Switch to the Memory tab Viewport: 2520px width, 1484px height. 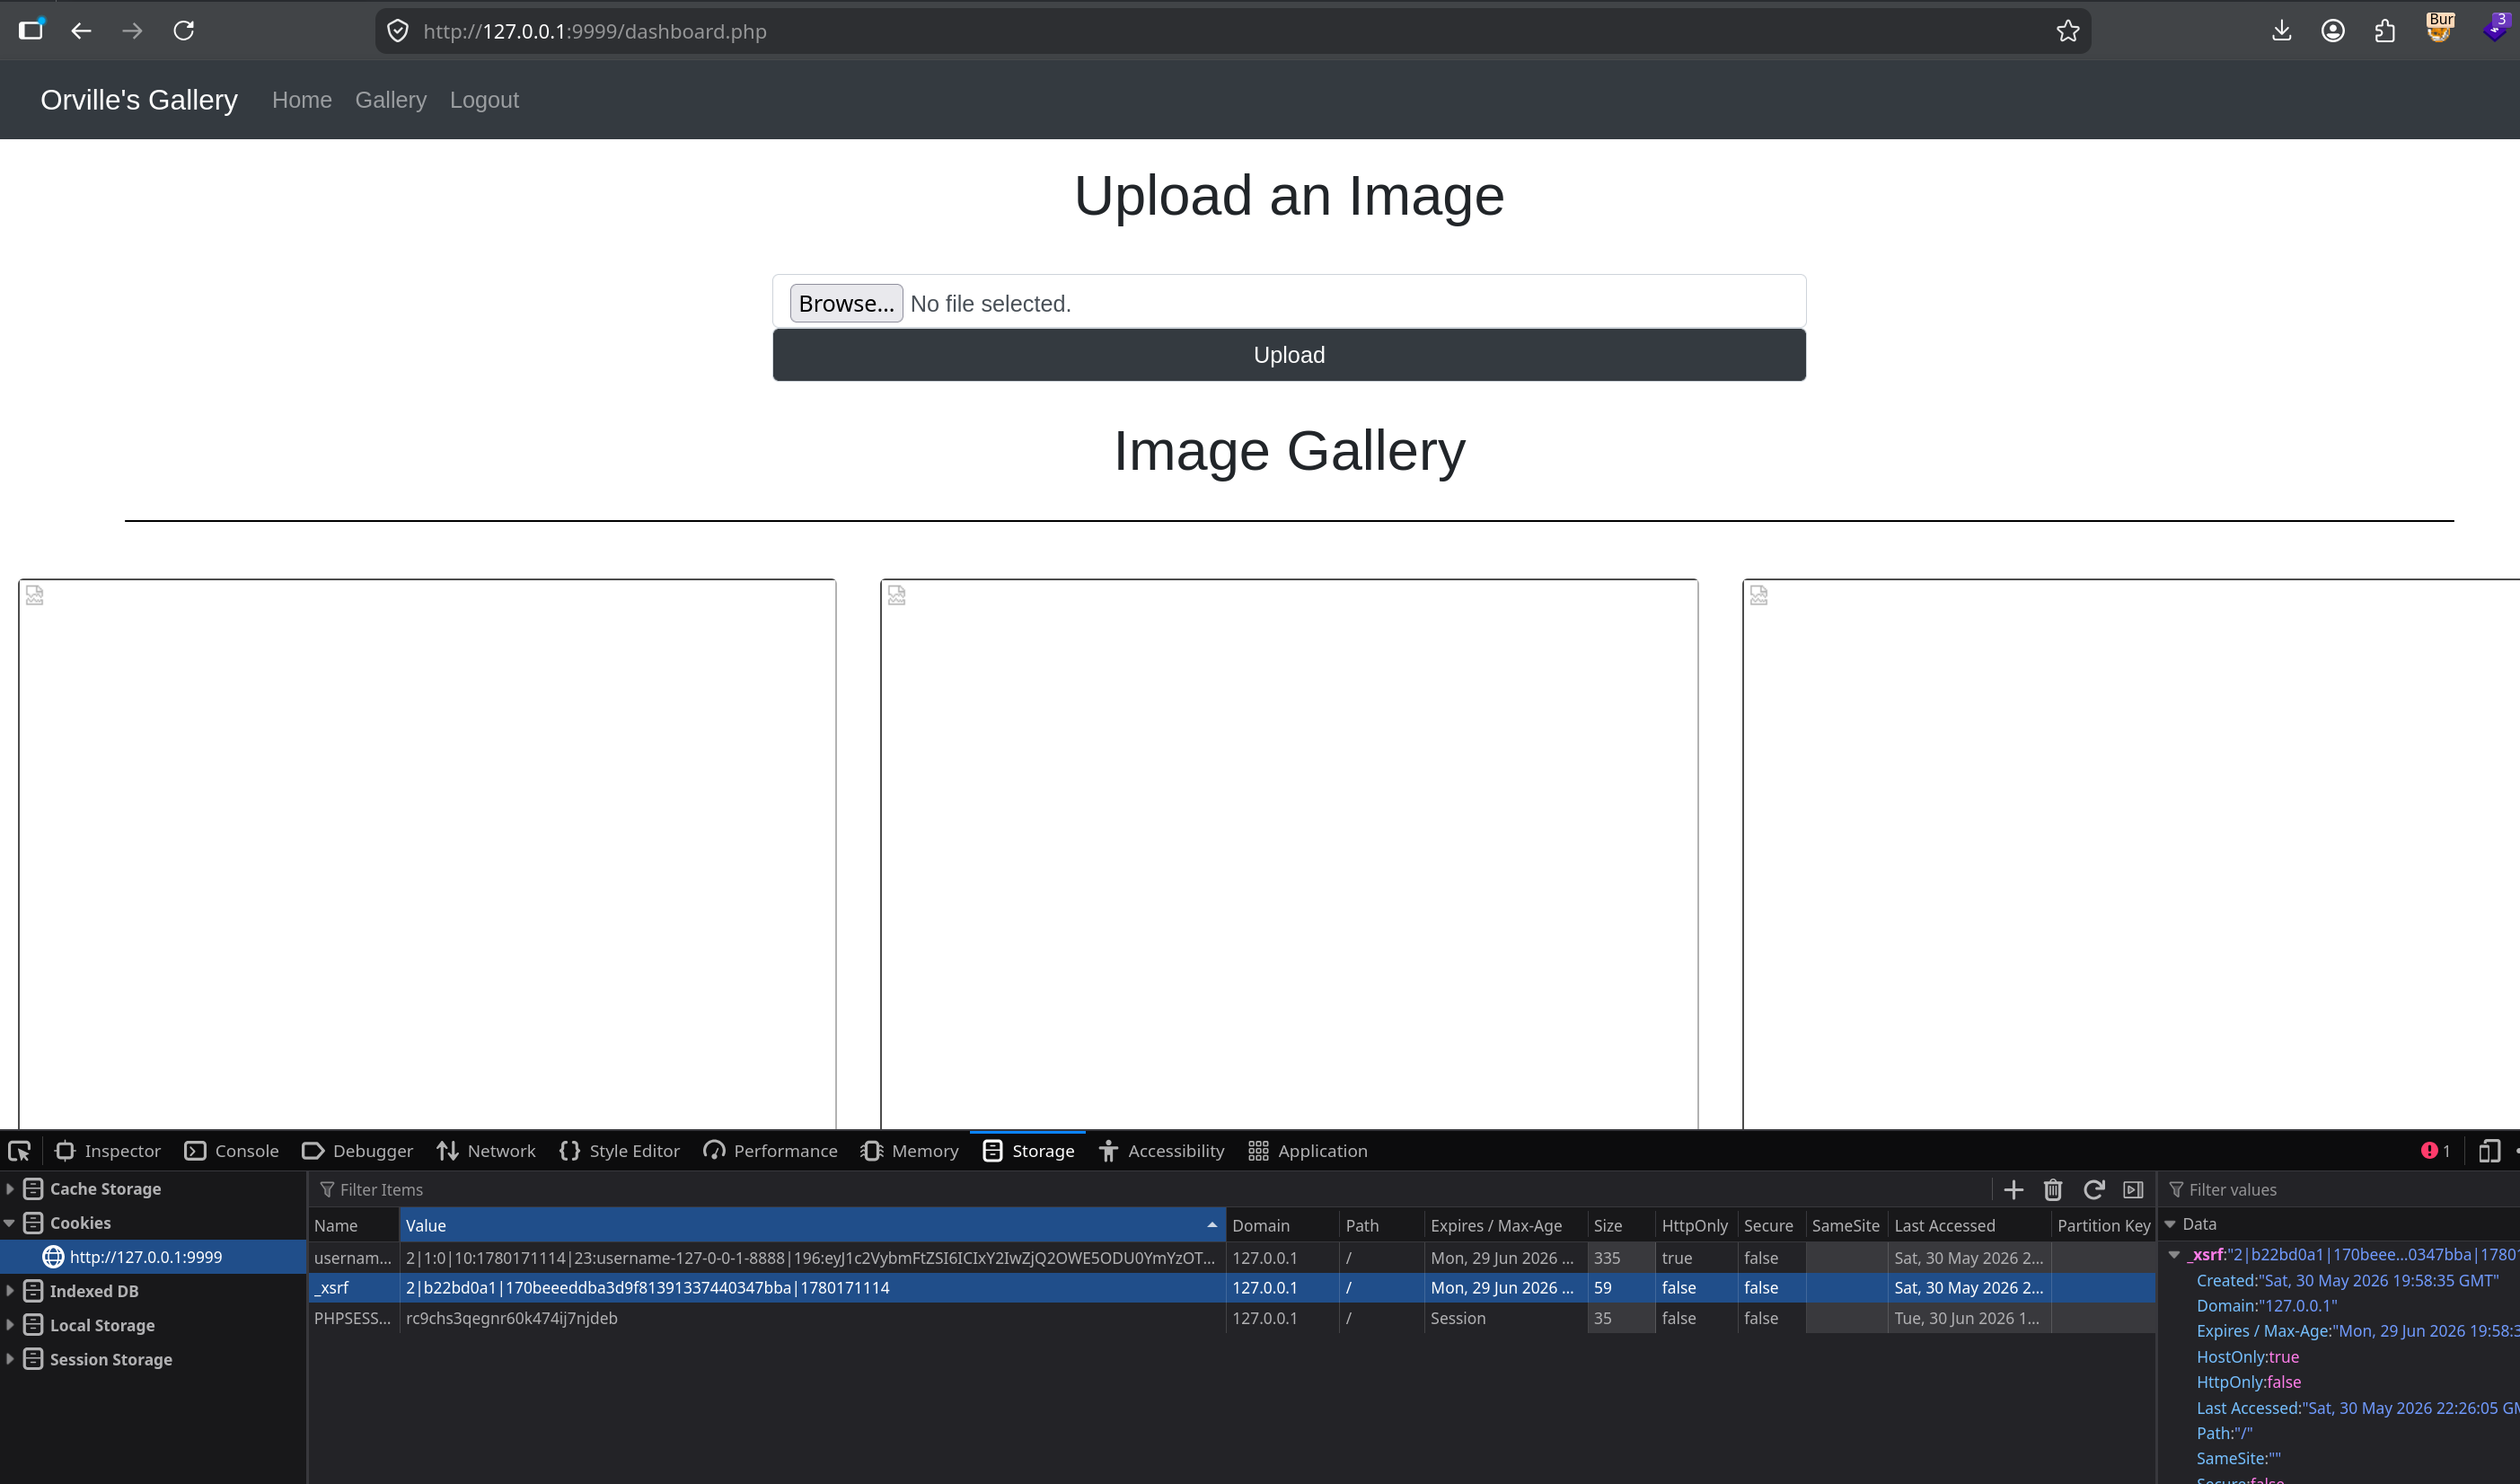click(x=909, y=1151)
